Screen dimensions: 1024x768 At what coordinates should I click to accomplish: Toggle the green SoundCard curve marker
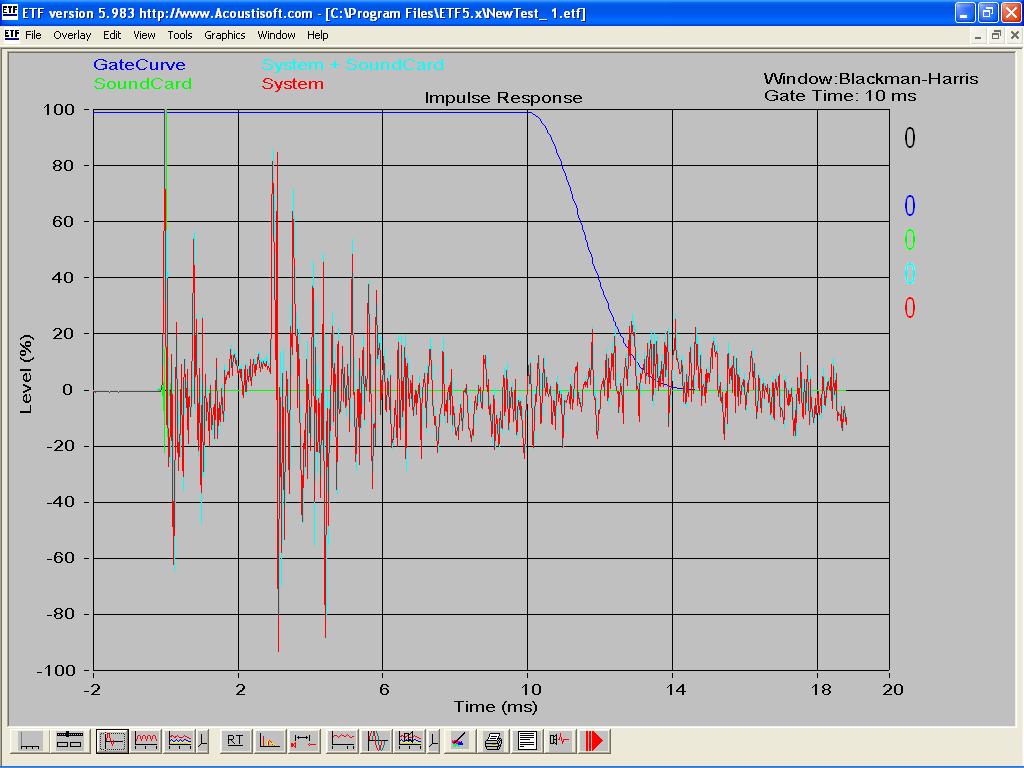point(910,240)
